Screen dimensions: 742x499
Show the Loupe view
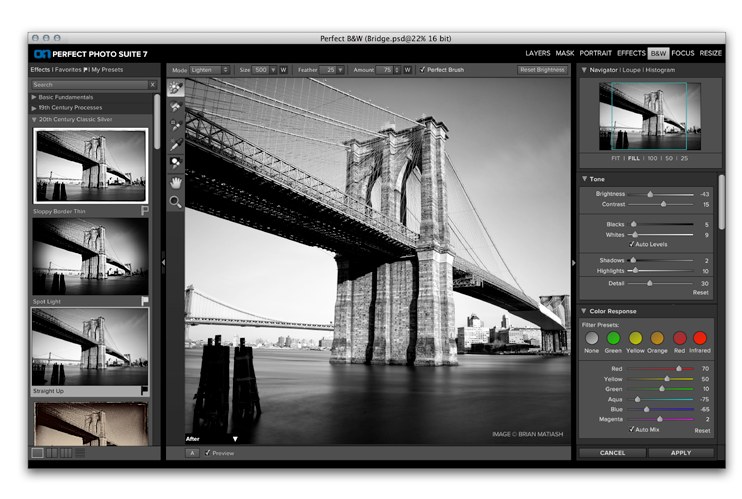click(x=631, y=70)
